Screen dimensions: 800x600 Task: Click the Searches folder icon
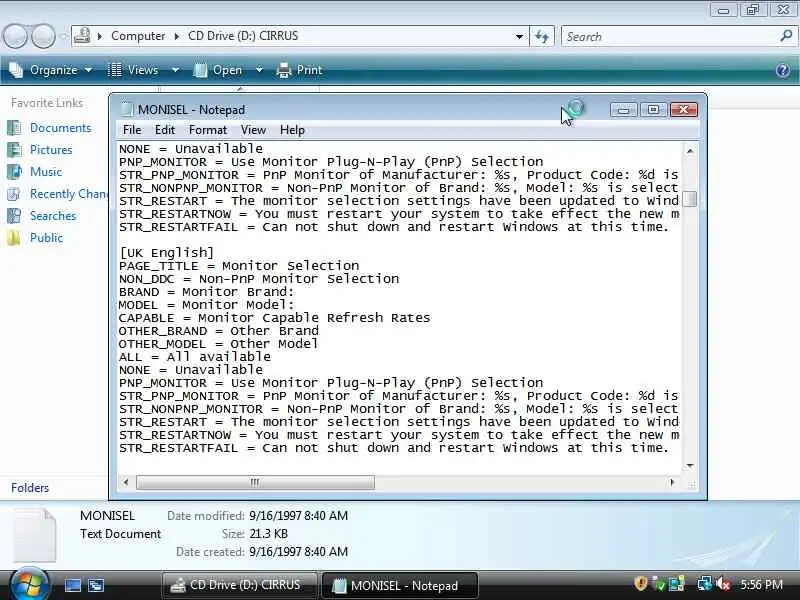(14, 216)
